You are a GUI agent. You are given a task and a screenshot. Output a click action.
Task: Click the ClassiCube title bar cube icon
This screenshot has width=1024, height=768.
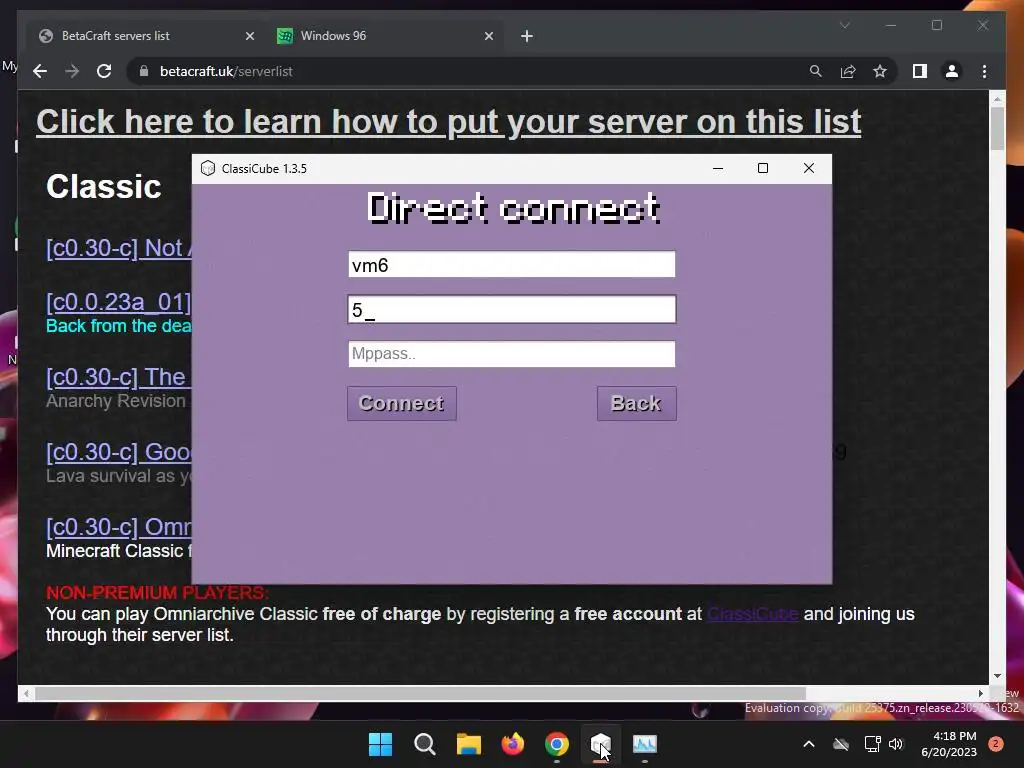pyautogui.click(x=208, y=168)
